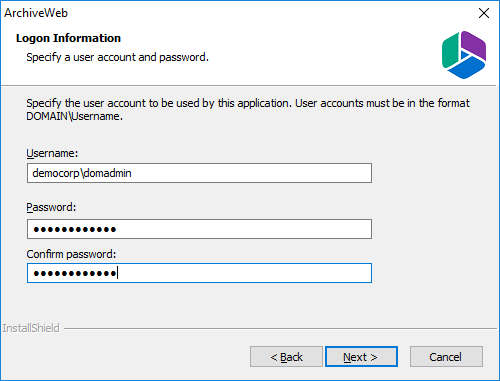This screenshot has width=500, height=381.
Task: Click the ArchiveWeb product logo icon
Action: [x=464, y=55]
